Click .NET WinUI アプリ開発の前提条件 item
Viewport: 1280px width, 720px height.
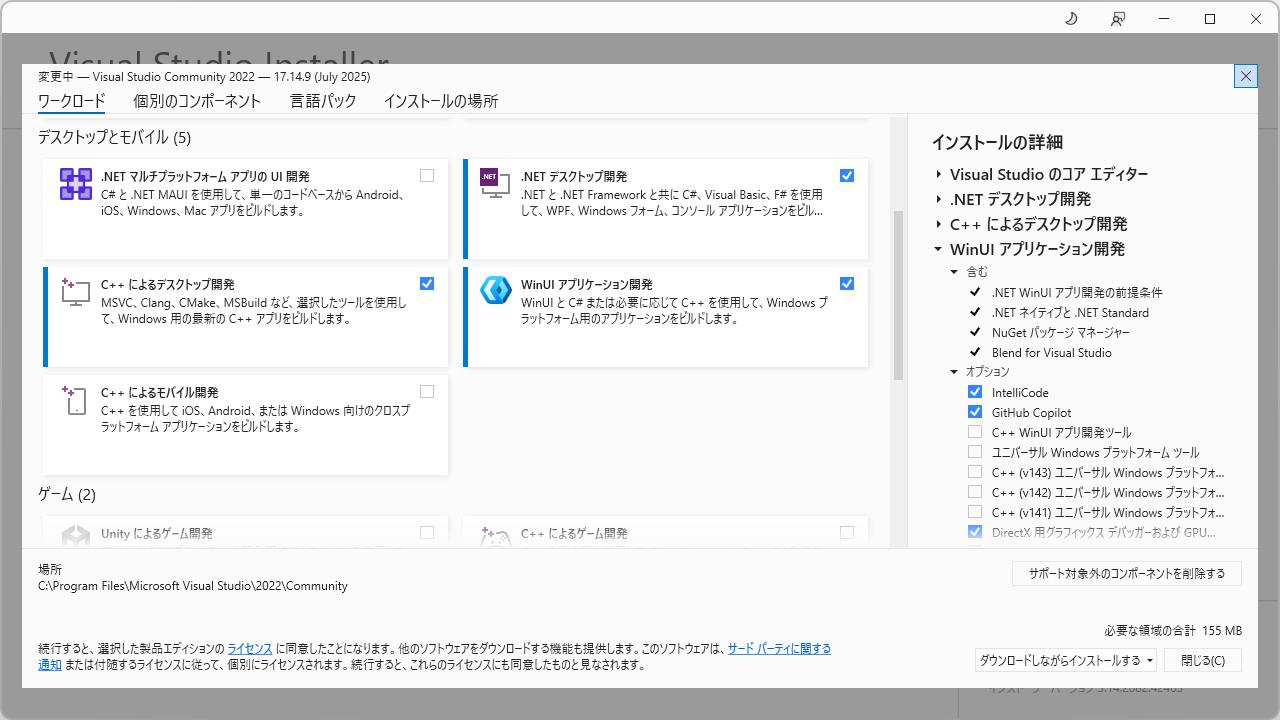(x=1077, y=293)
